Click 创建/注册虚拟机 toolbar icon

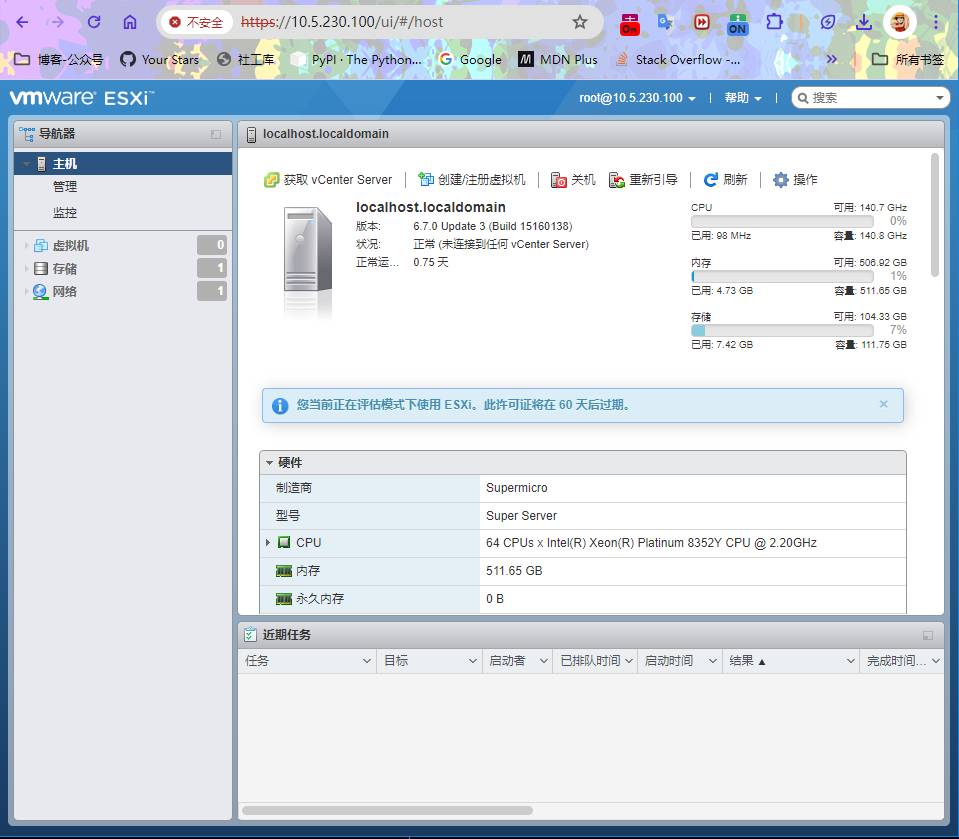tap(426, 180)
